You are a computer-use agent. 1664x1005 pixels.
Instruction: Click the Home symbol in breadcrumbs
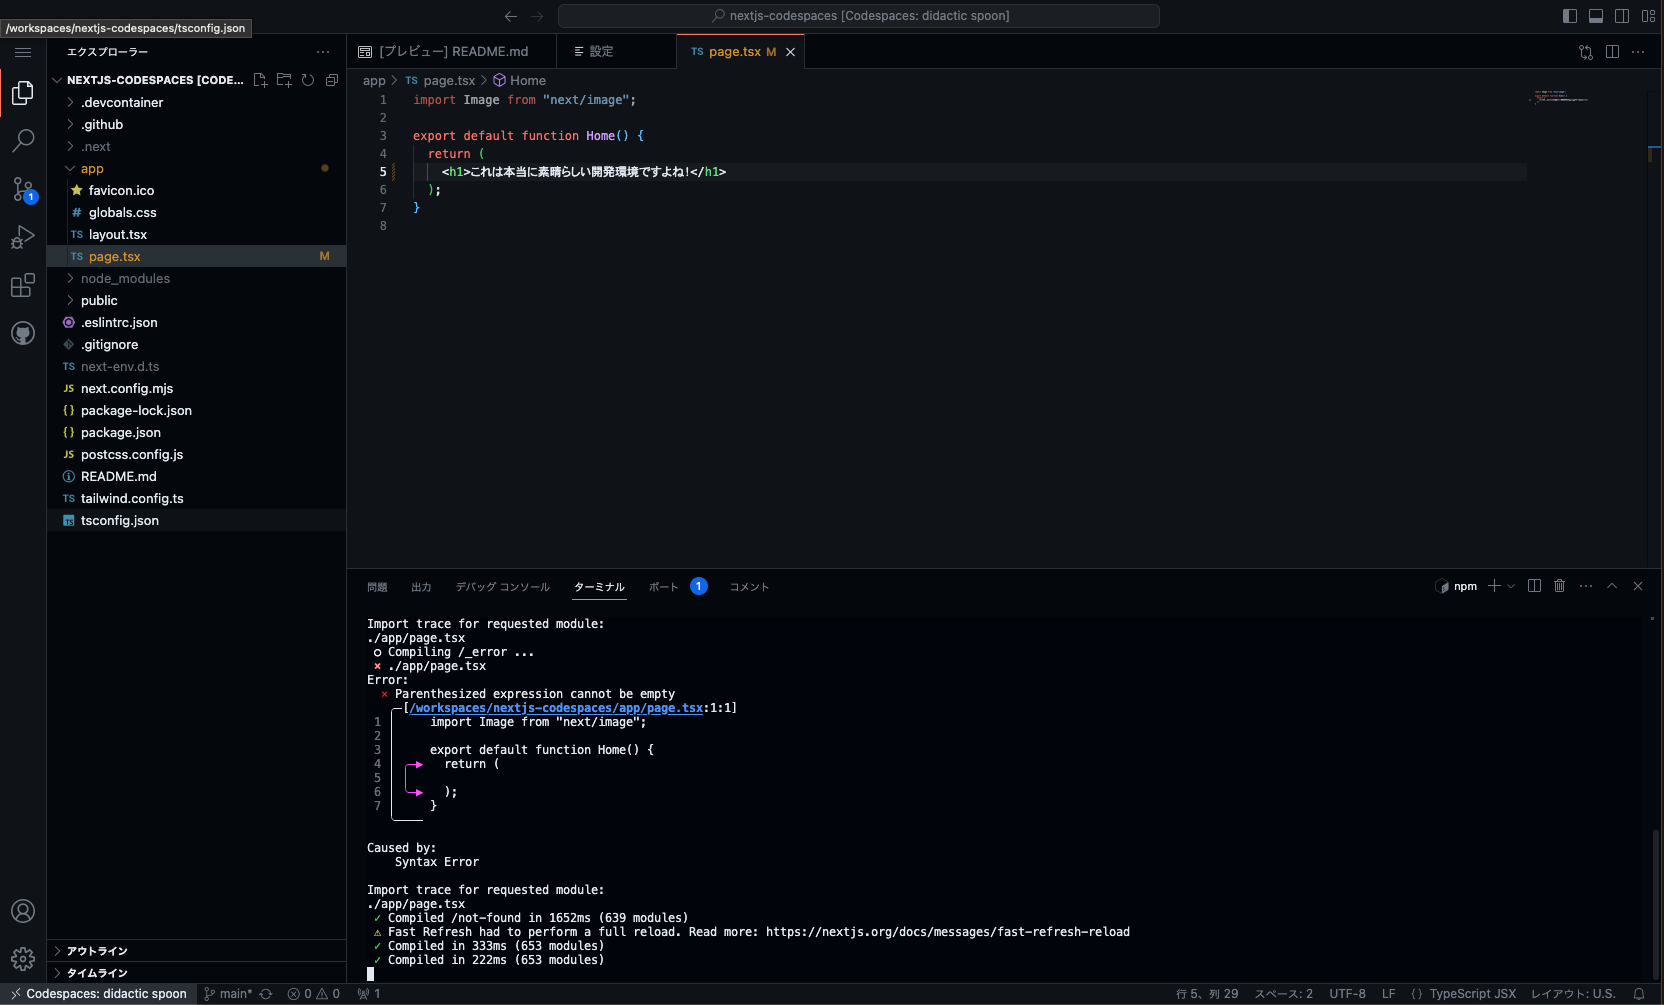pyautogui.click(x=520, y=81)
